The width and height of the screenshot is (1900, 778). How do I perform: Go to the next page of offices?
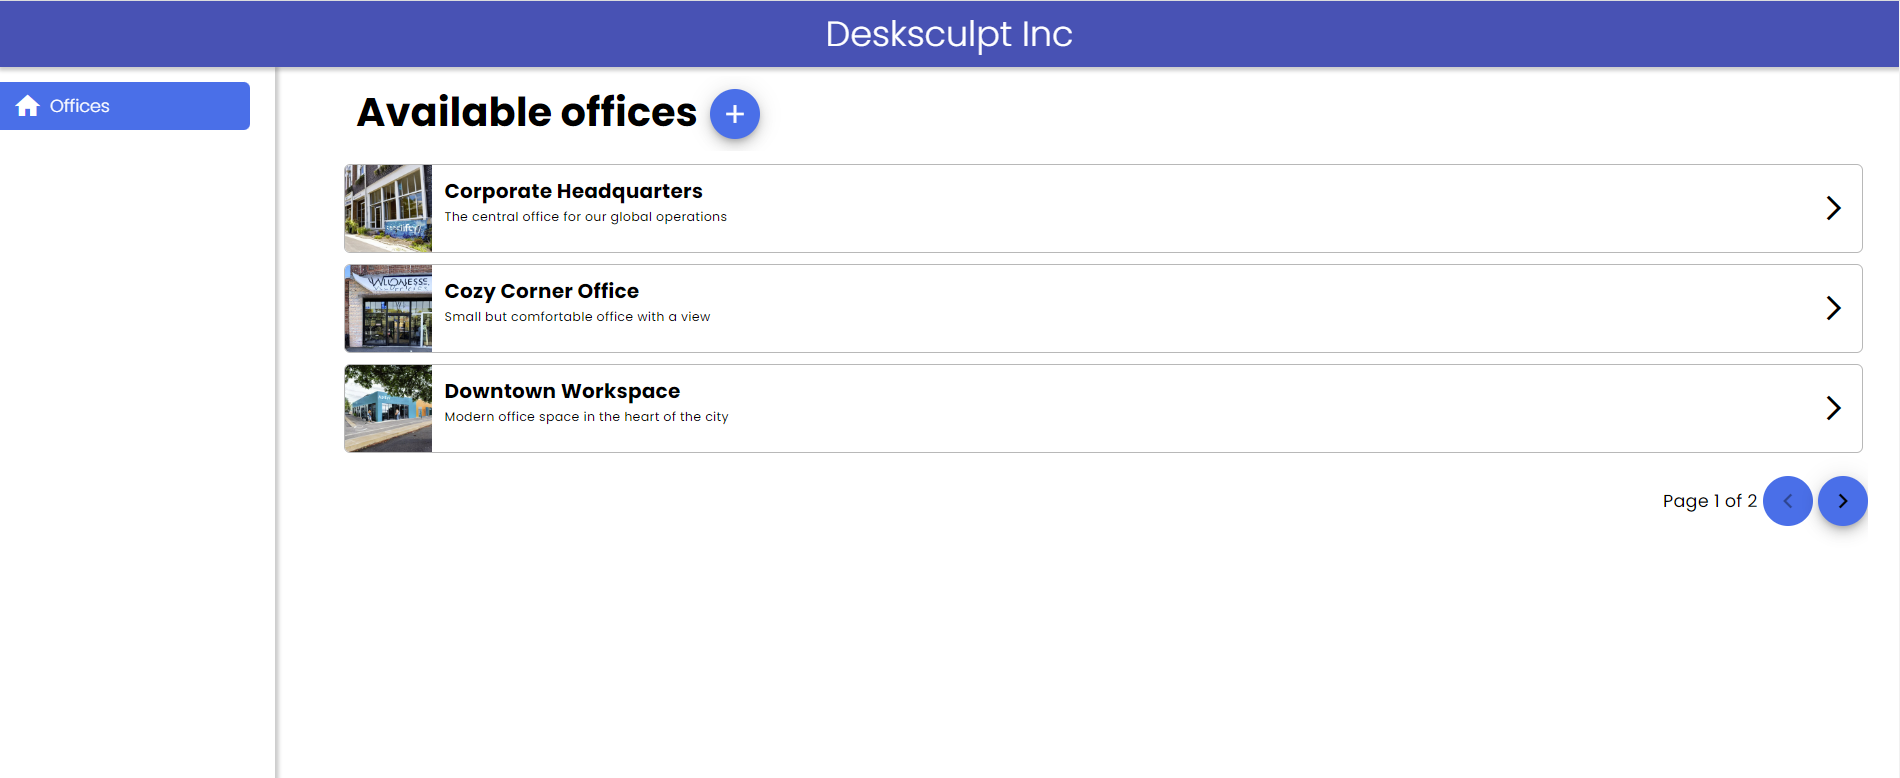[1842, 501]
